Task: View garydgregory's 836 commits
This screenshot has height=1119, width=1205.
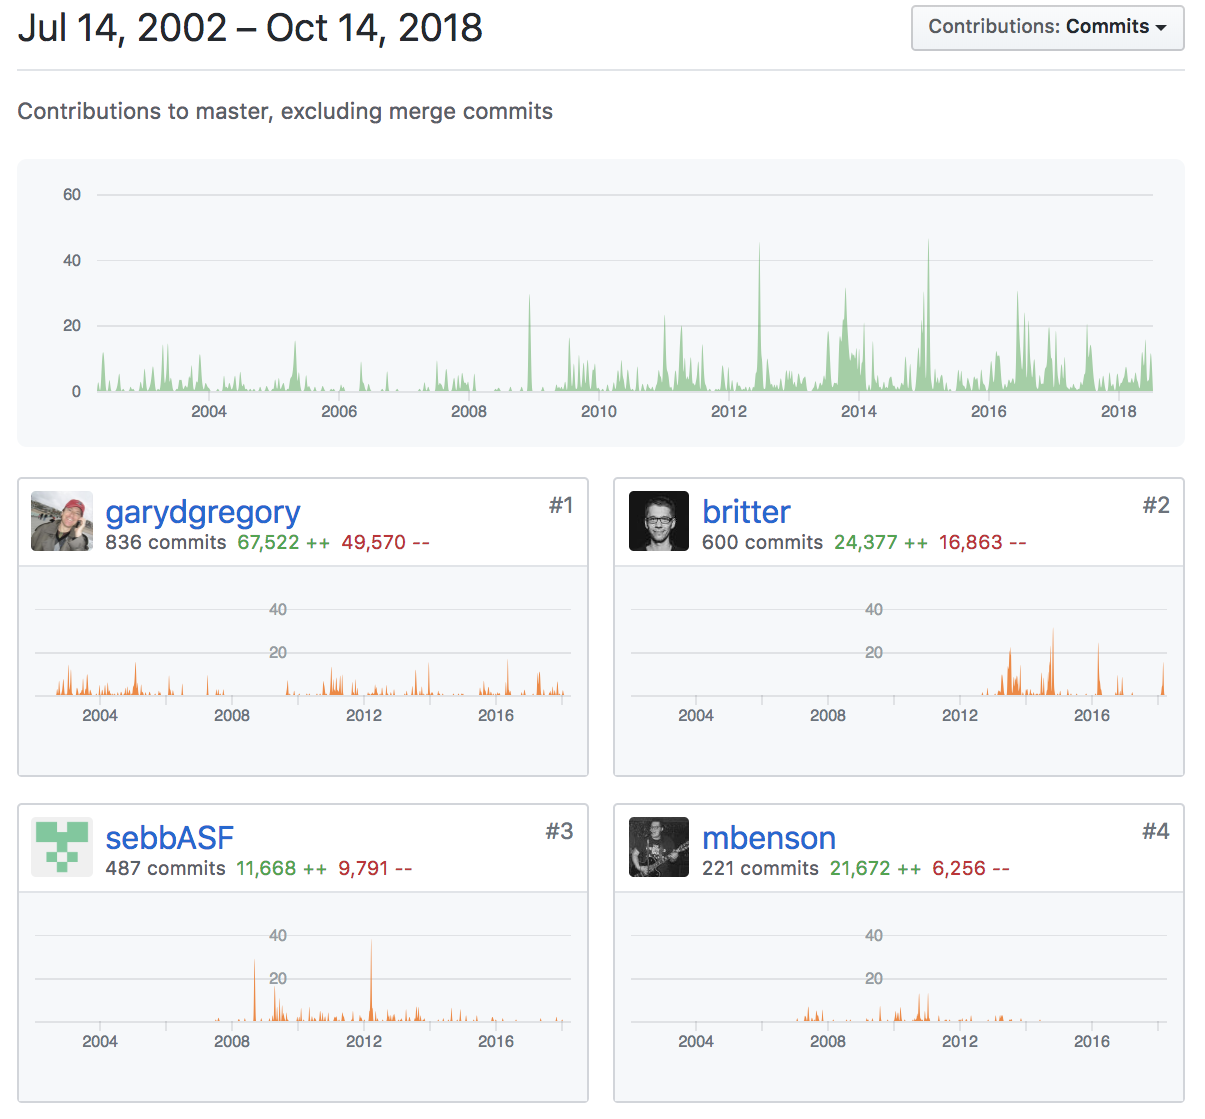Action: coord(166,543)
